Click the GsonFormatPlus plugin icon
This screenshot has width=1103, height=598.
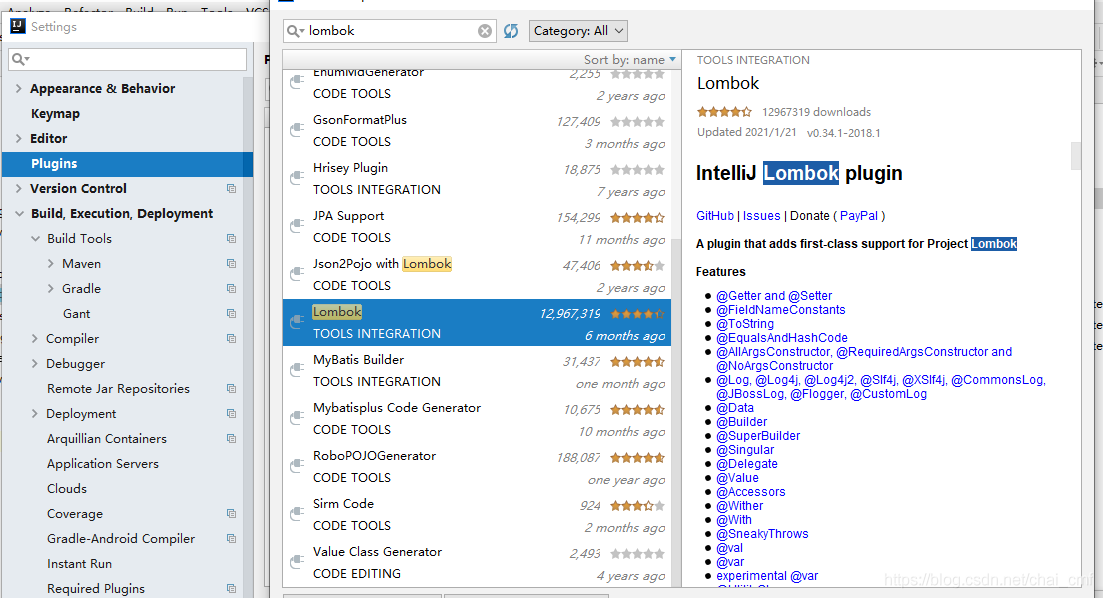(x=297, y=130)
